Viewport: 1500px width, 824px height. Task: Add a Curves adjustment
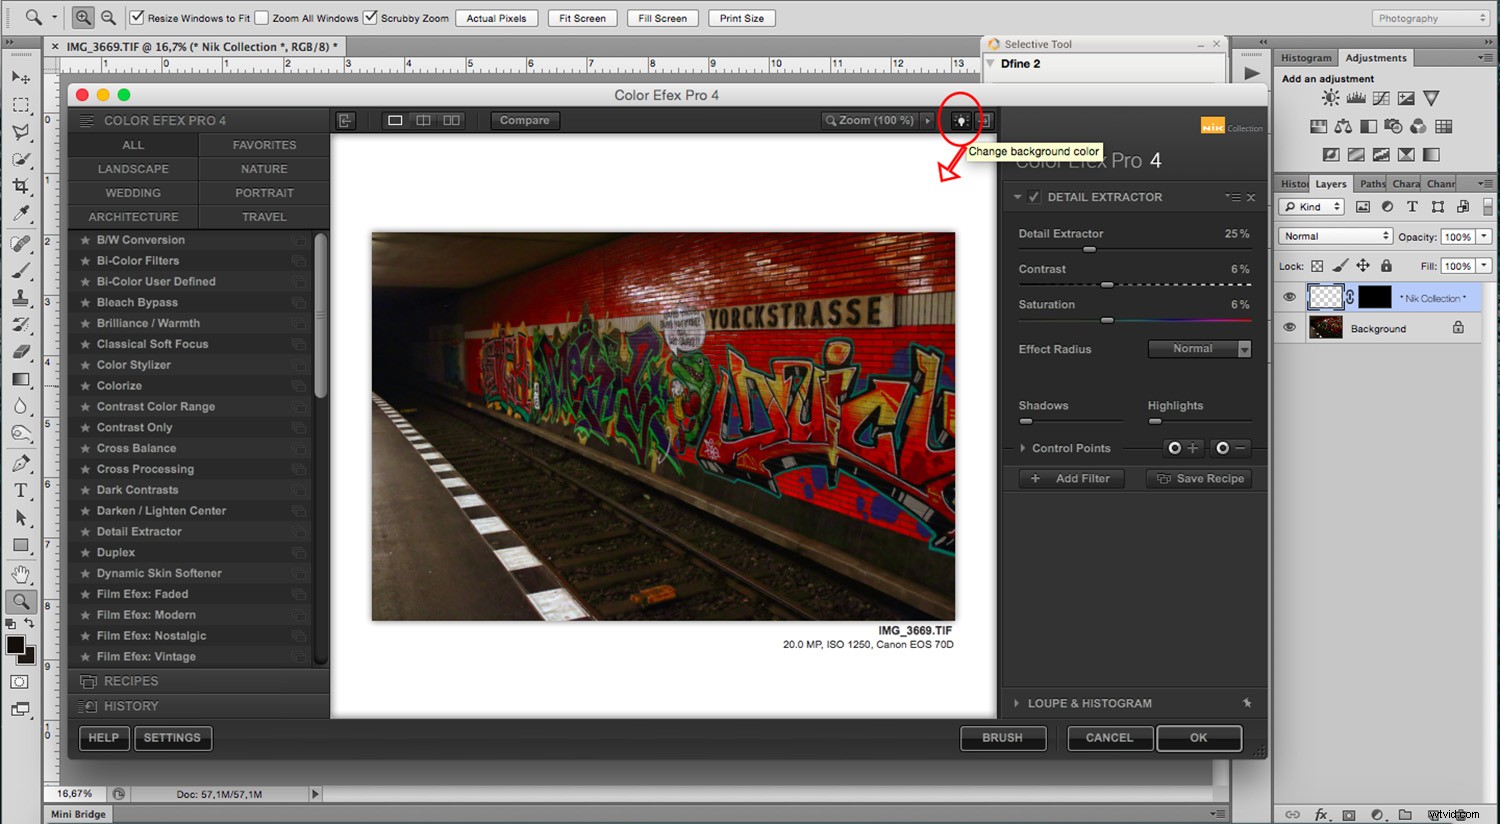(x=1381, y=97)
